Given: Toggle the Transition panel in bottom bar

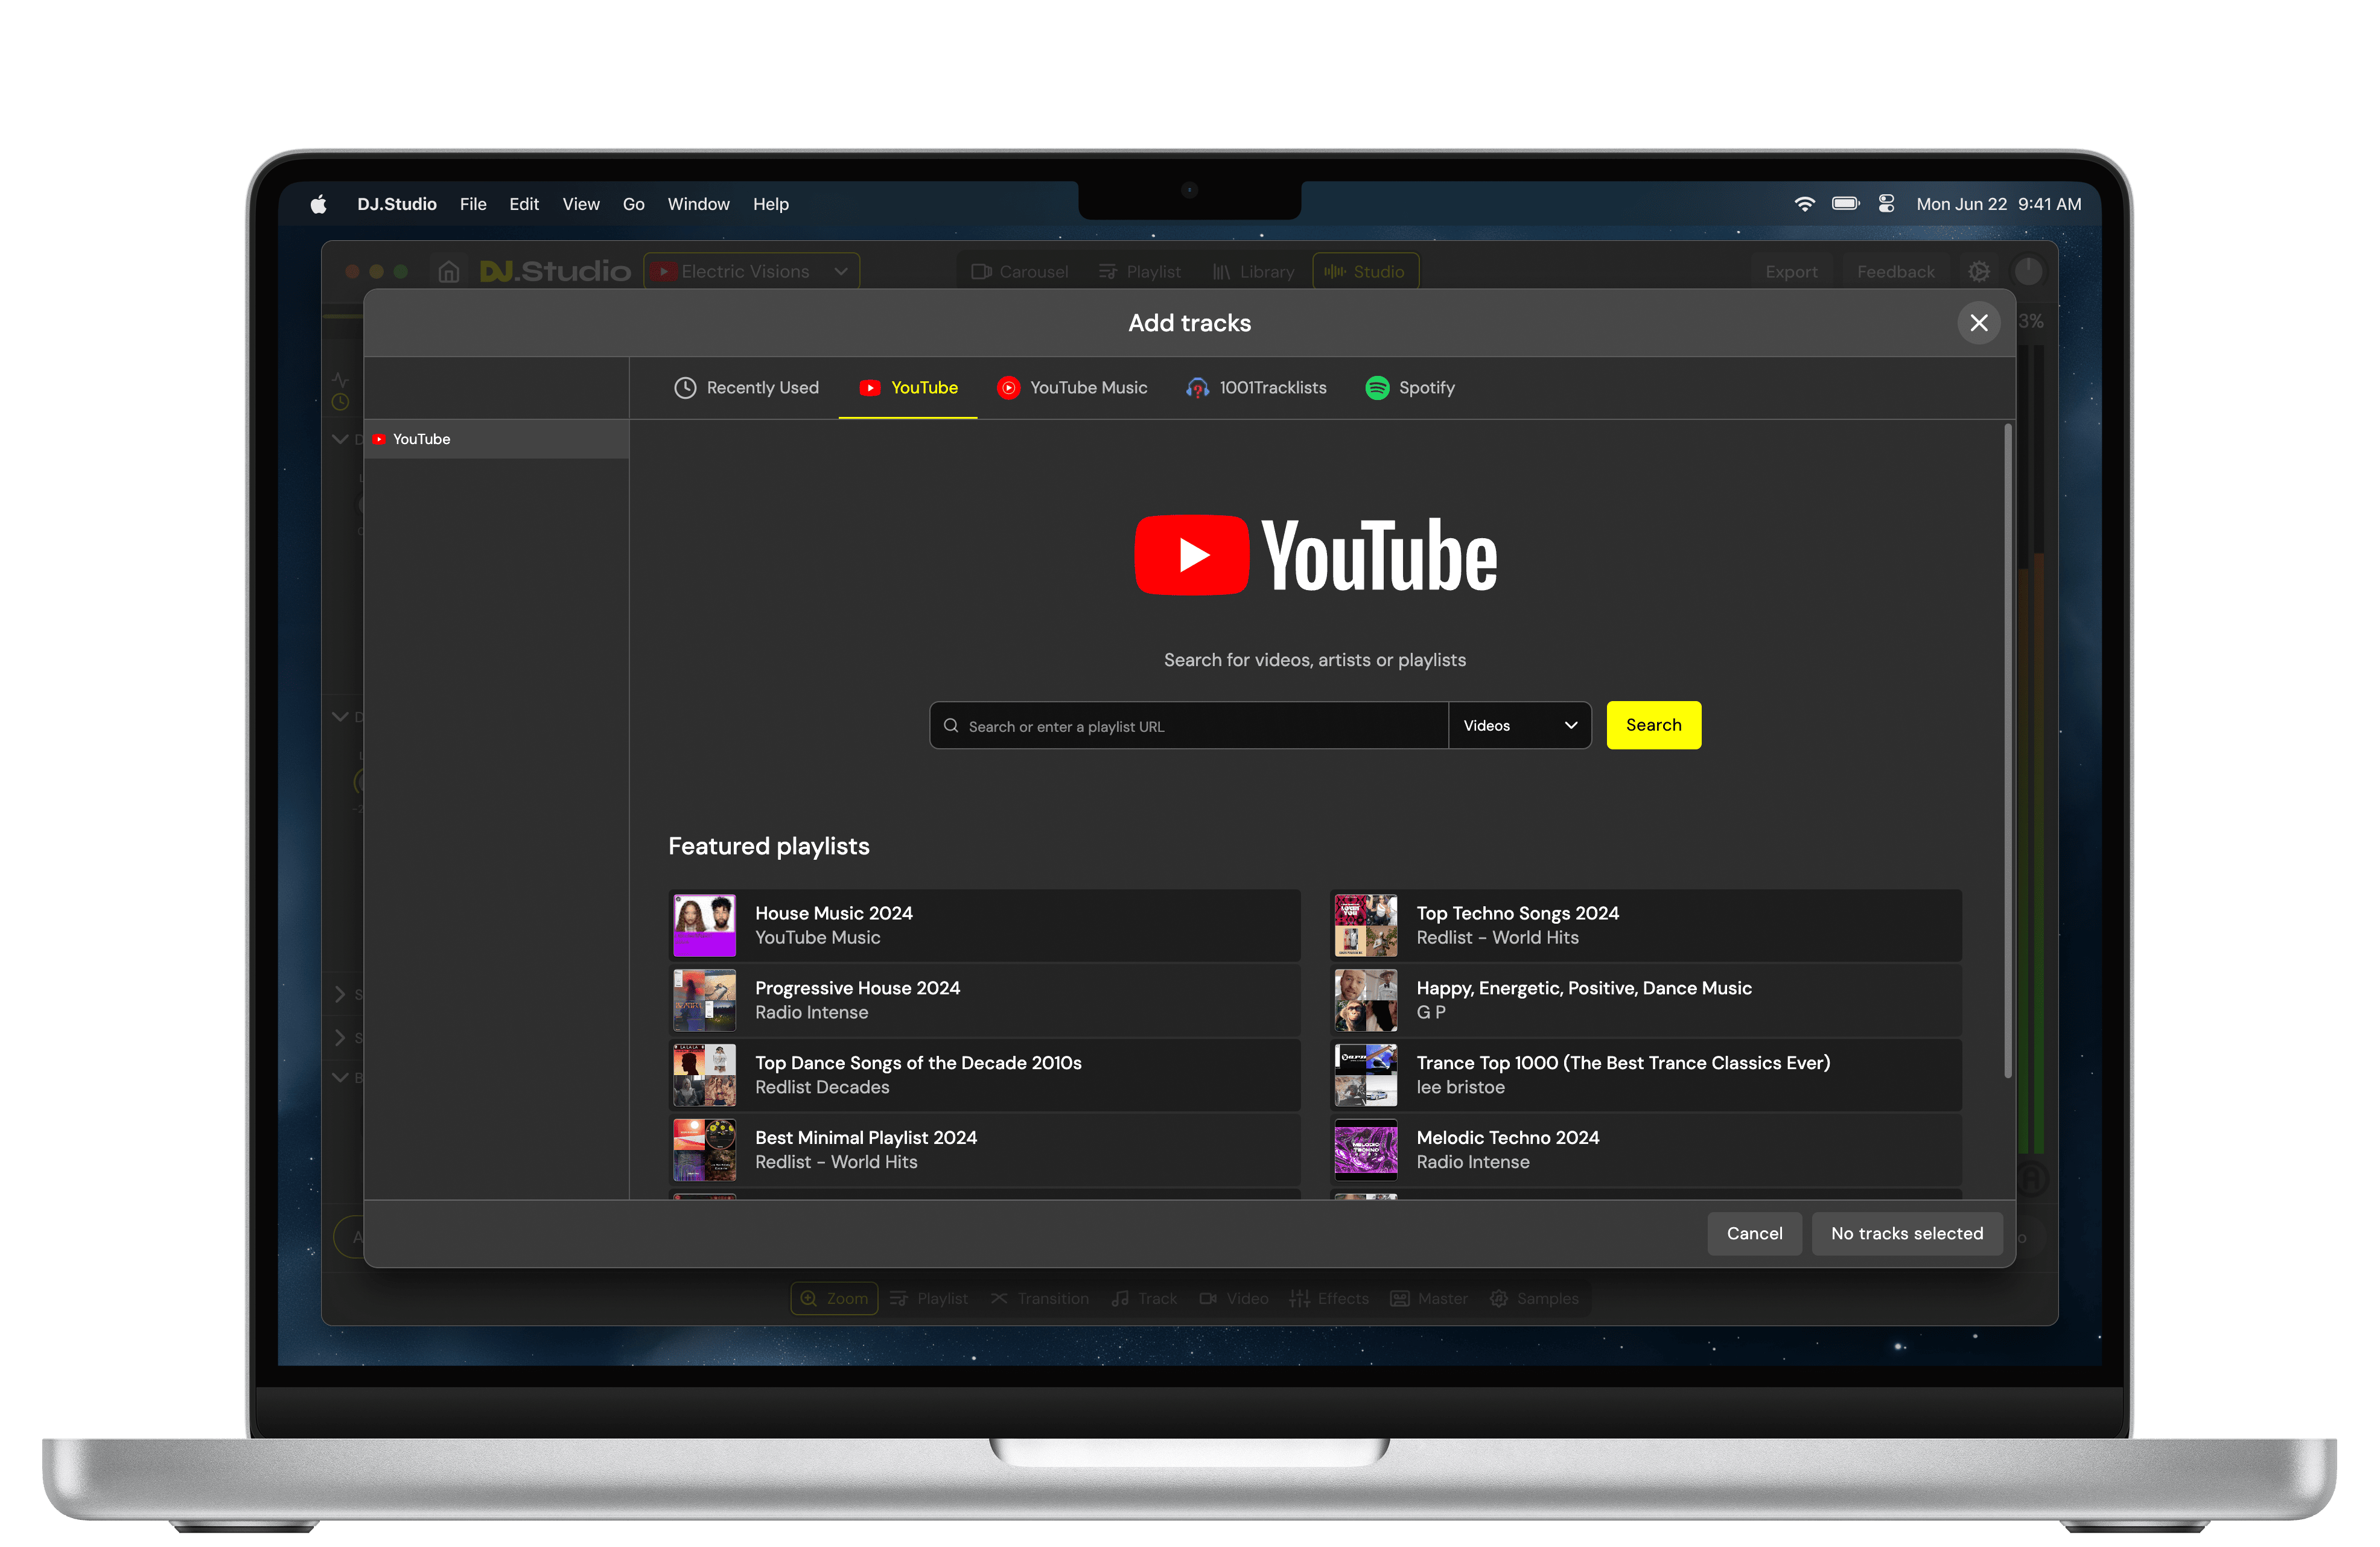Looking at the screenshot, I should [1040, 1299].
